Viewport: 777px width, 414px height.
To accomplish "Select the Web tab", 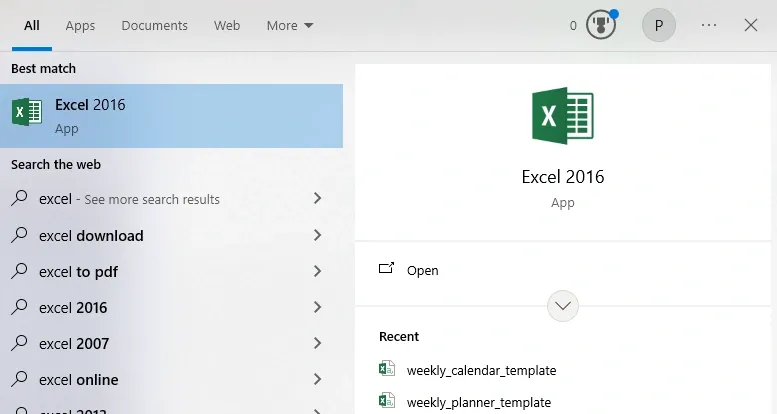I will pos(227,25).
